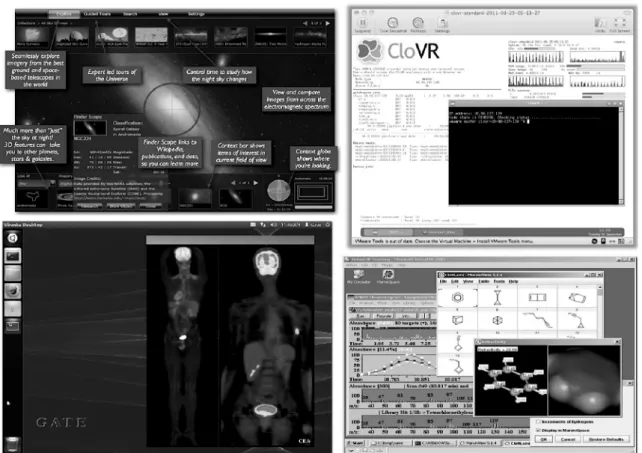The width and height of the screenshot is (642, 453).
Task: Open the WMAP ILC 5-Year thumbnail
Action: coord(151,37)
